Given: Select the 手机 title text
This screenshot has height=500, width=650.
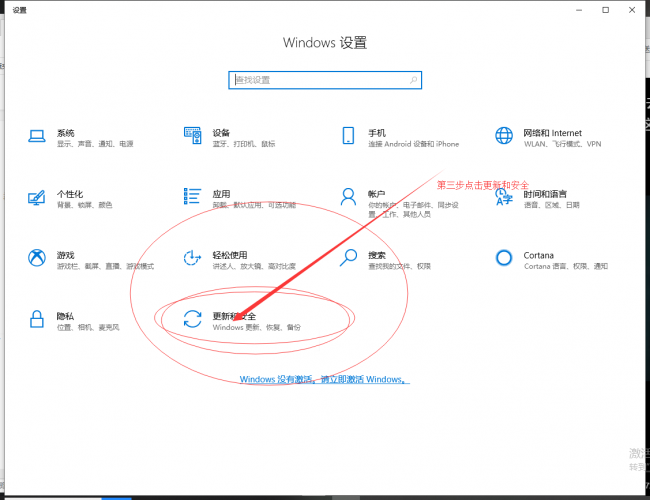Looking at the screenshot, I should tap(377, 133).
